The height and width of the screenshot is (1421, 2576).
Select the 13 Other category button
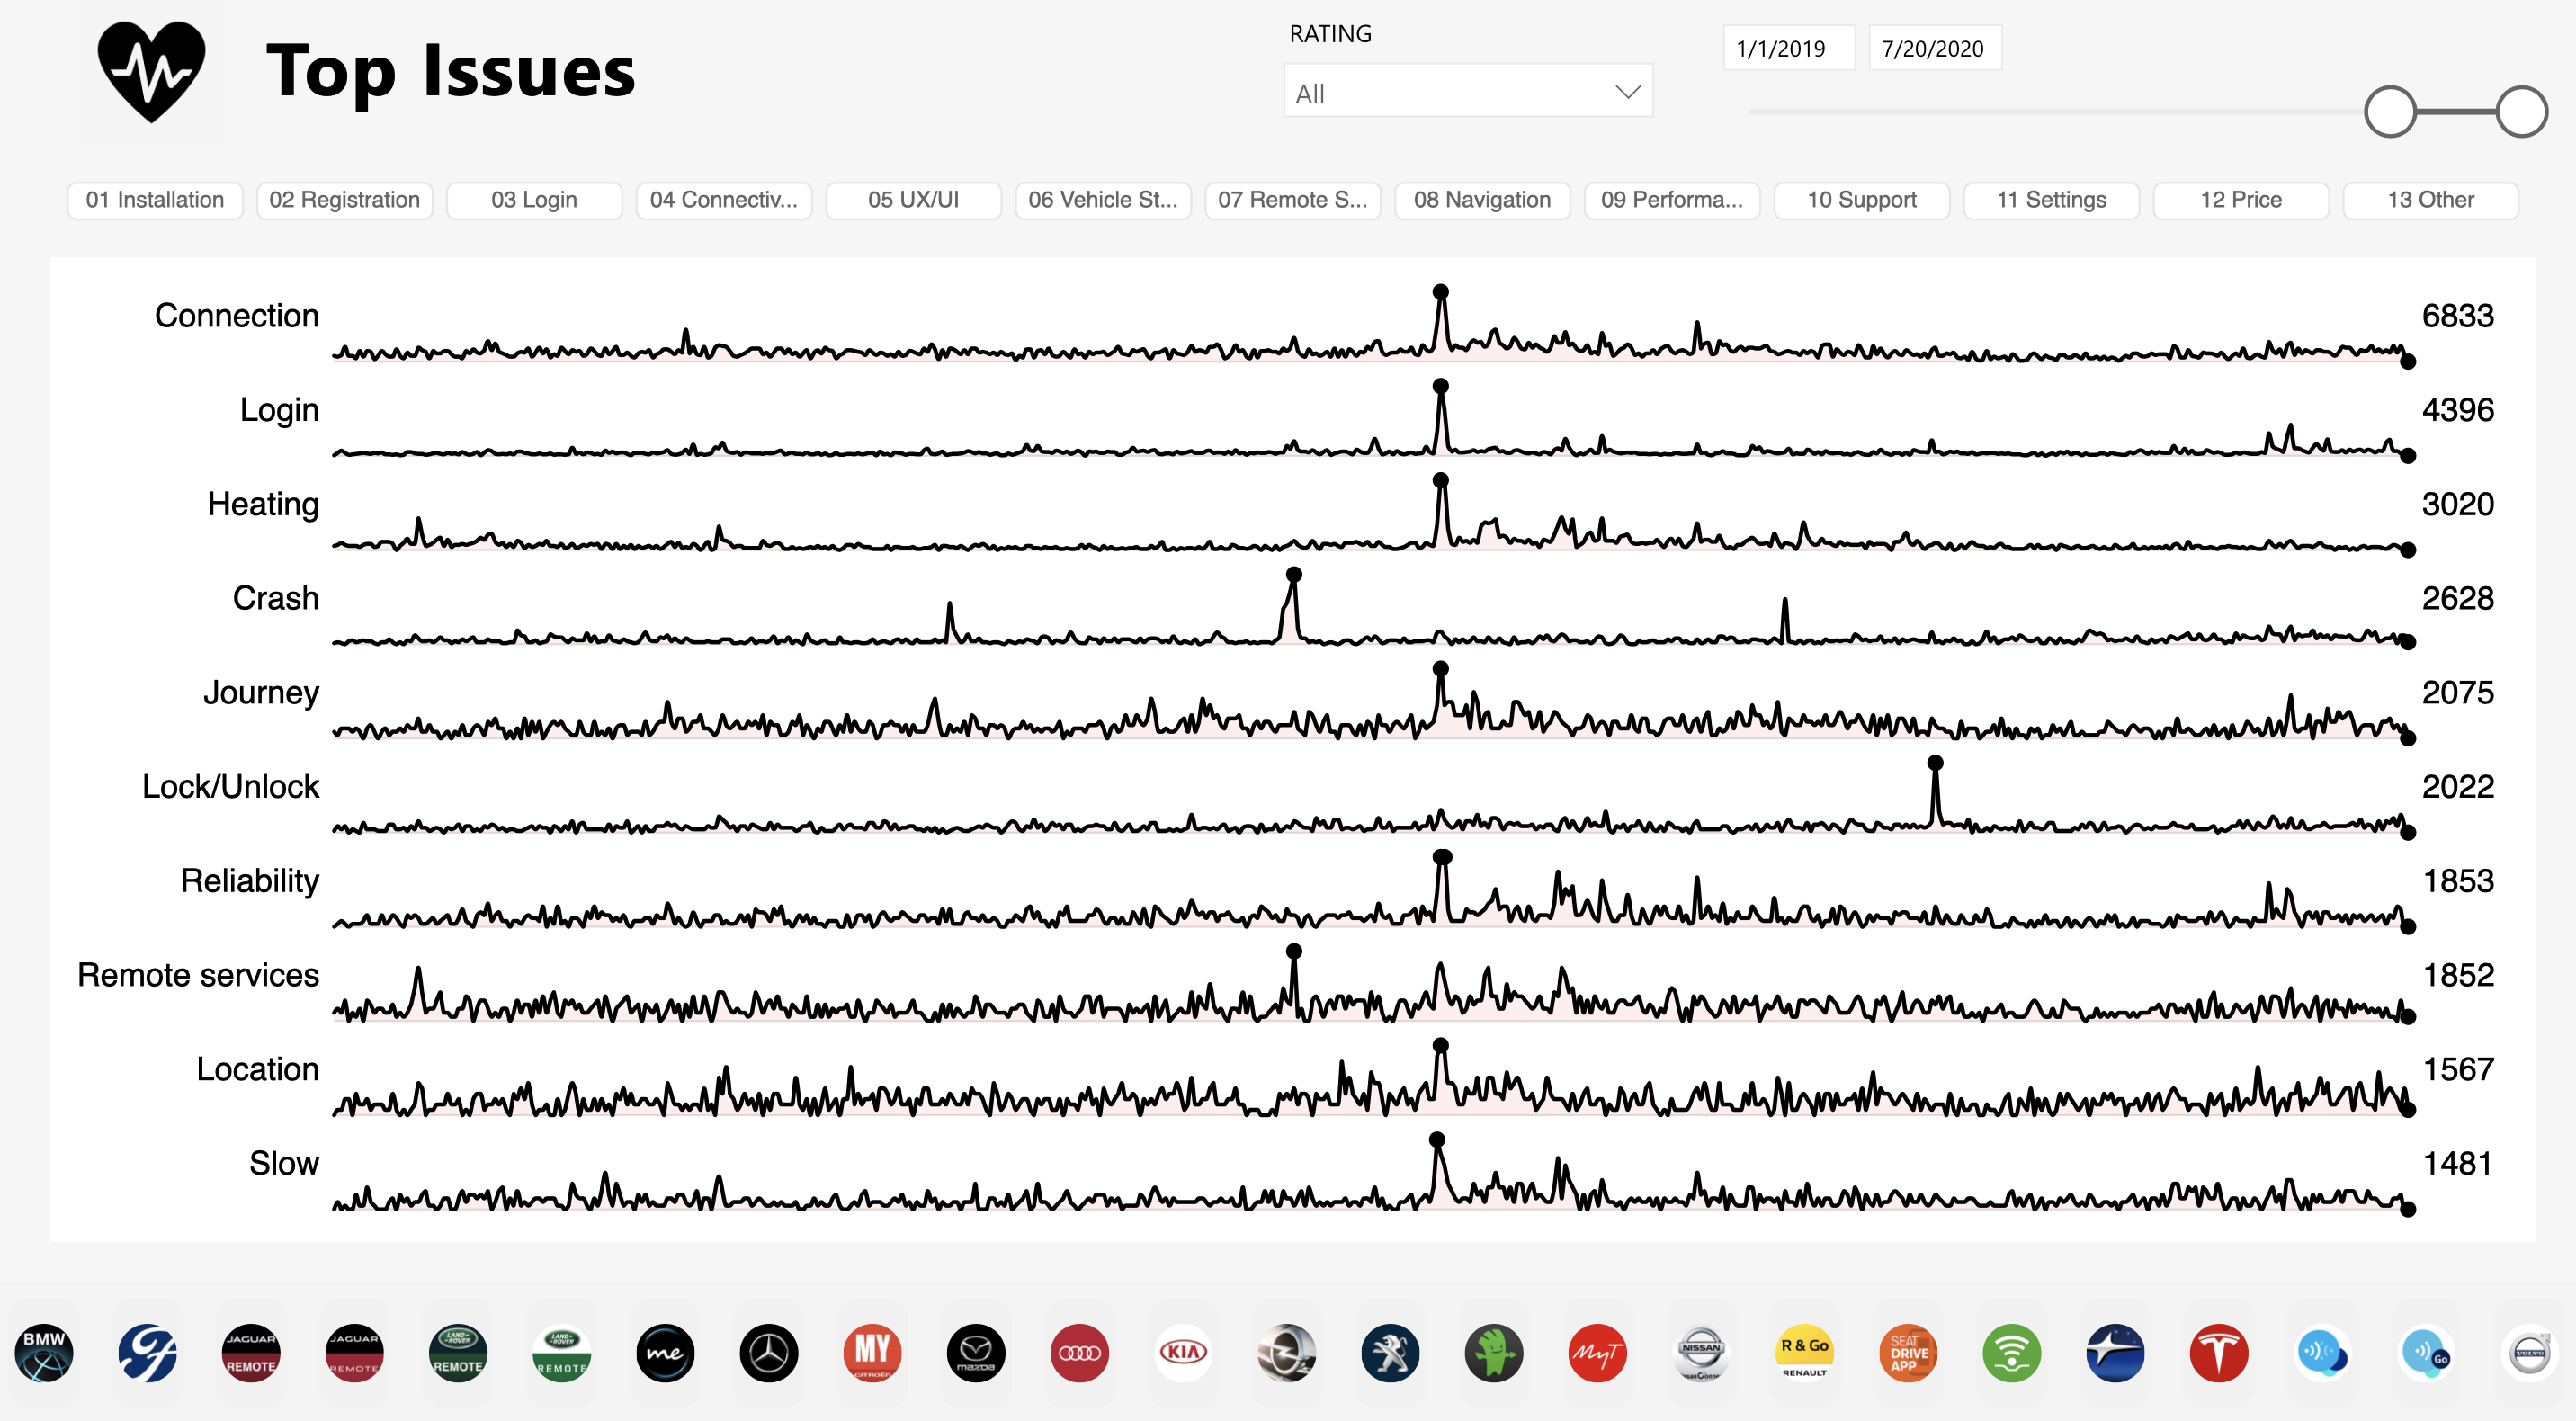coord(2430,200)
